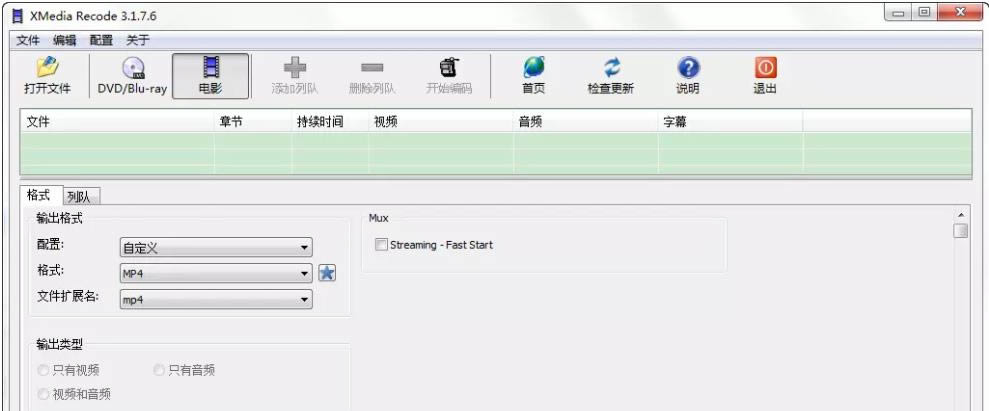Image resolution: width=989 pixels, height=411 pixels.
Task: Select the 只有视频 radio button
Action: pyautogui.click(x=44, y=370)
